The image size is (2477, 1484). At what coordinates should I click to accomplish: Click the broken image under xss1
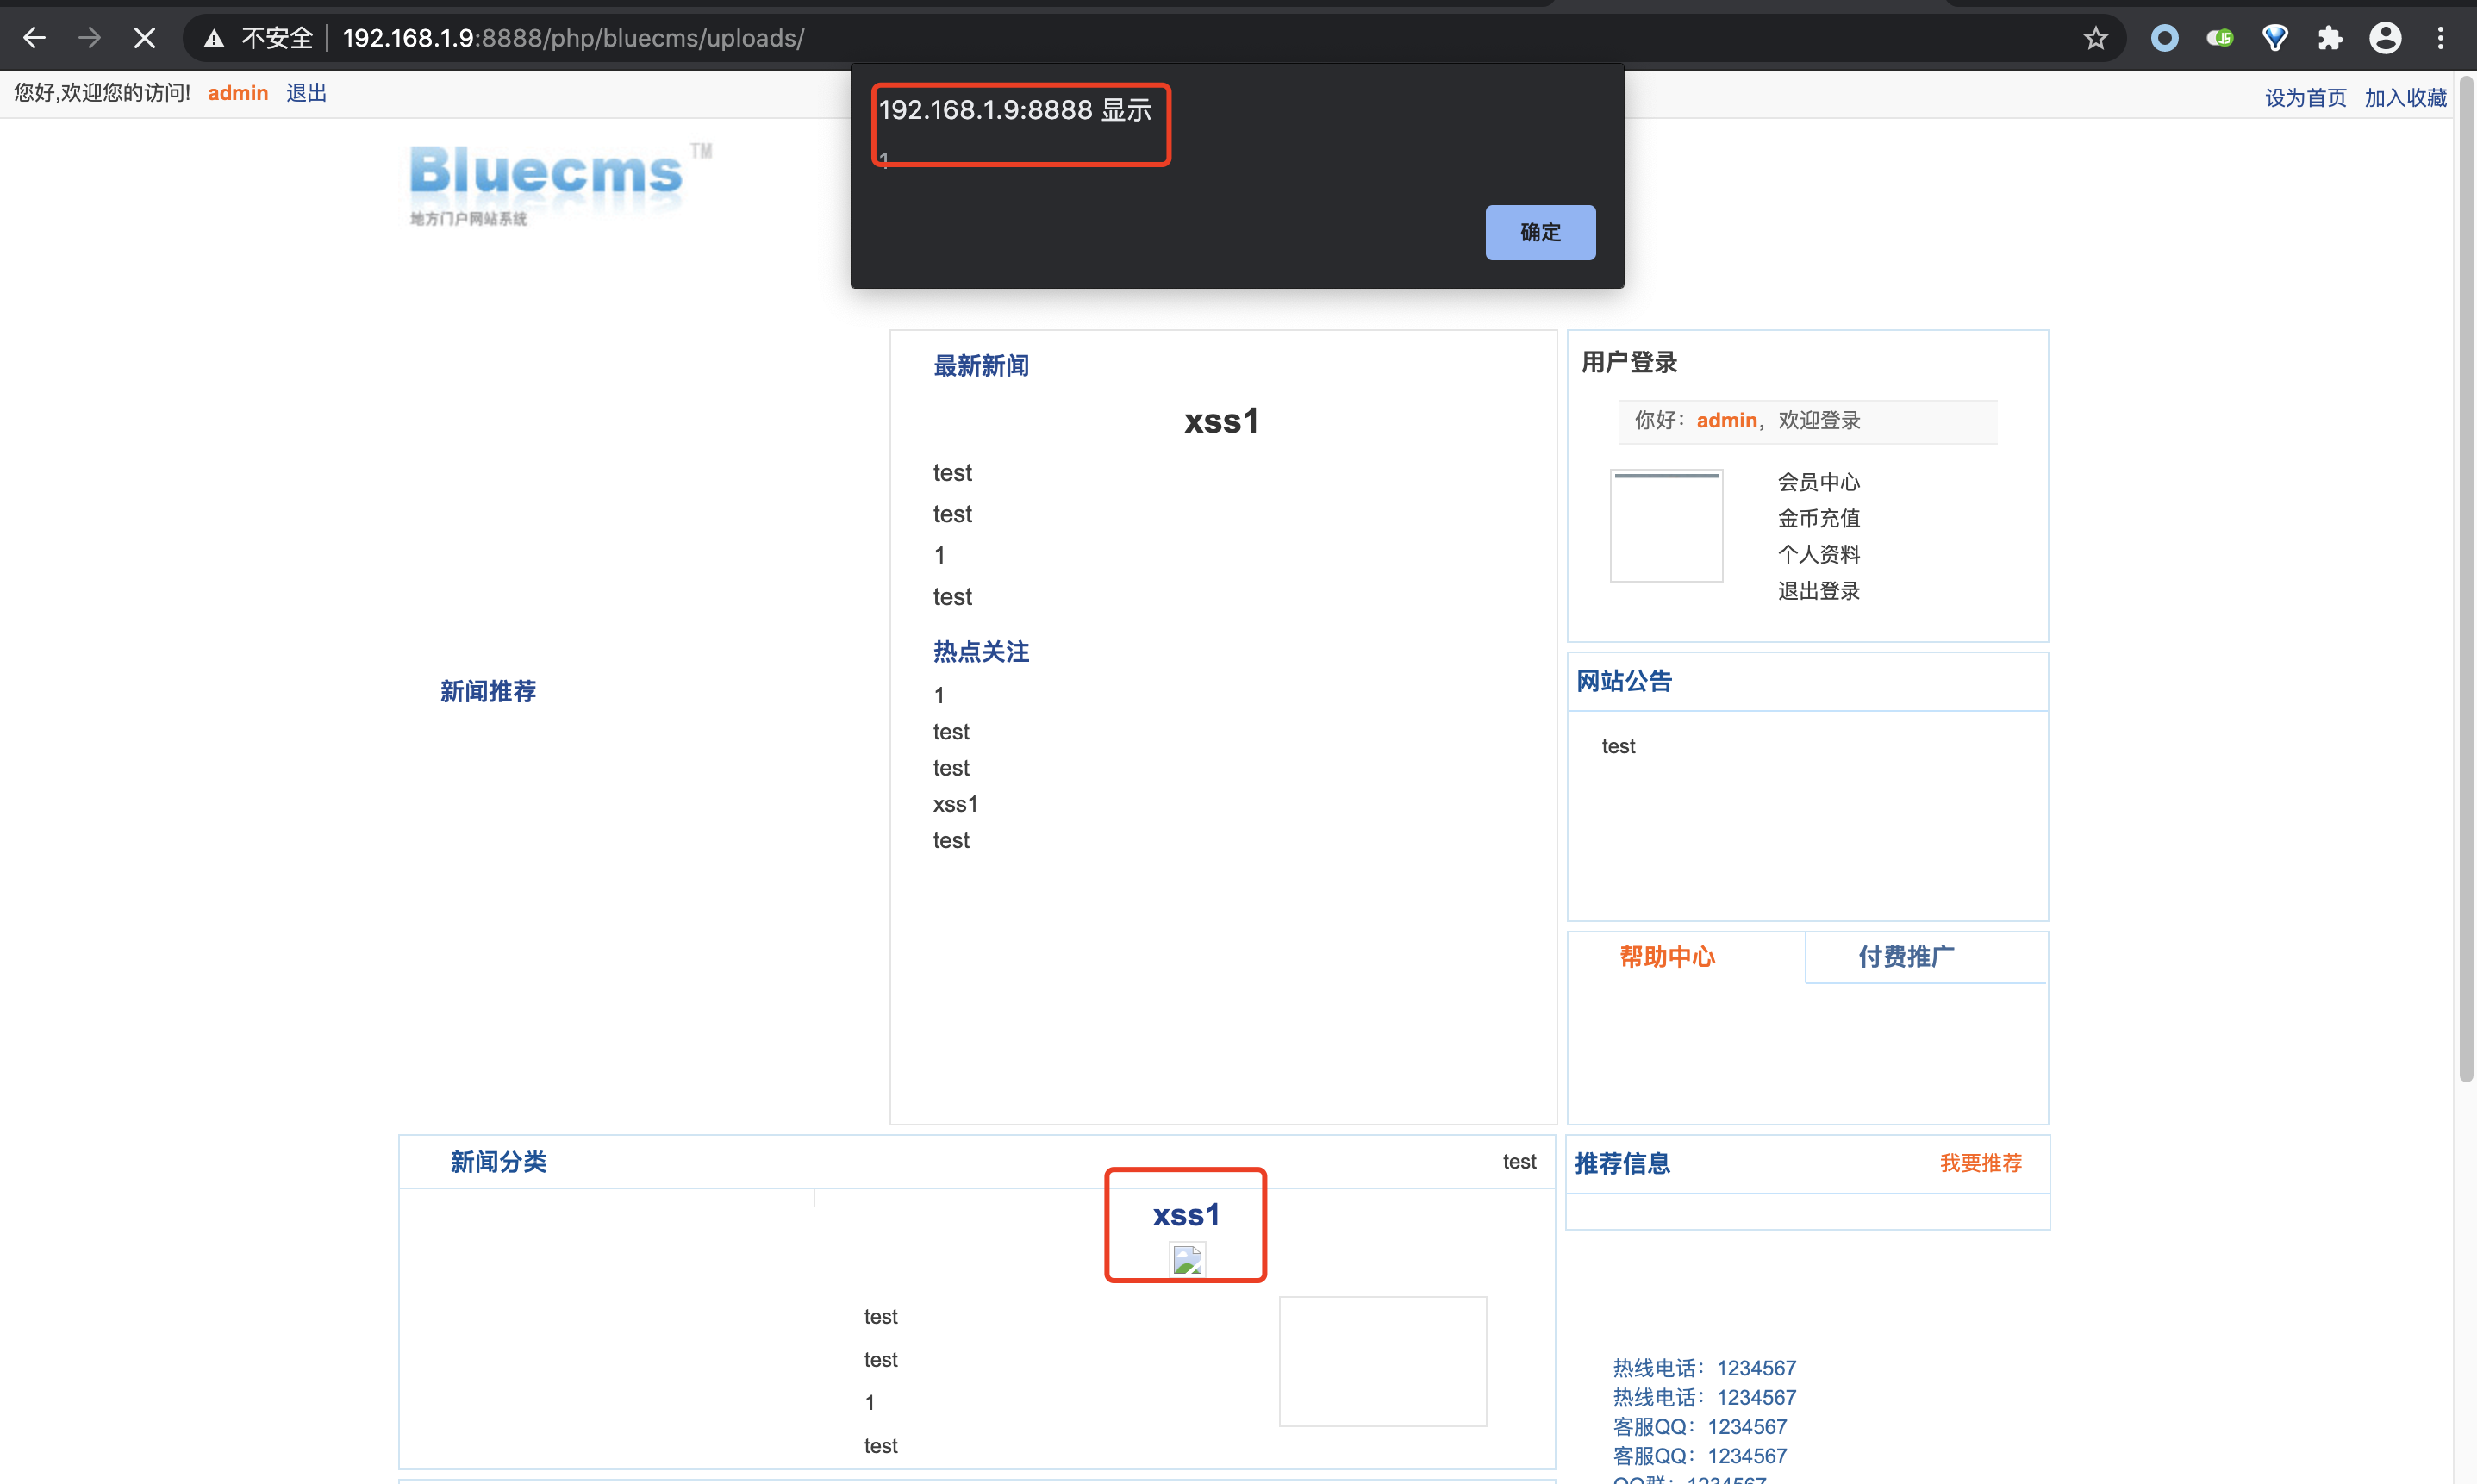[1187, 1259]
